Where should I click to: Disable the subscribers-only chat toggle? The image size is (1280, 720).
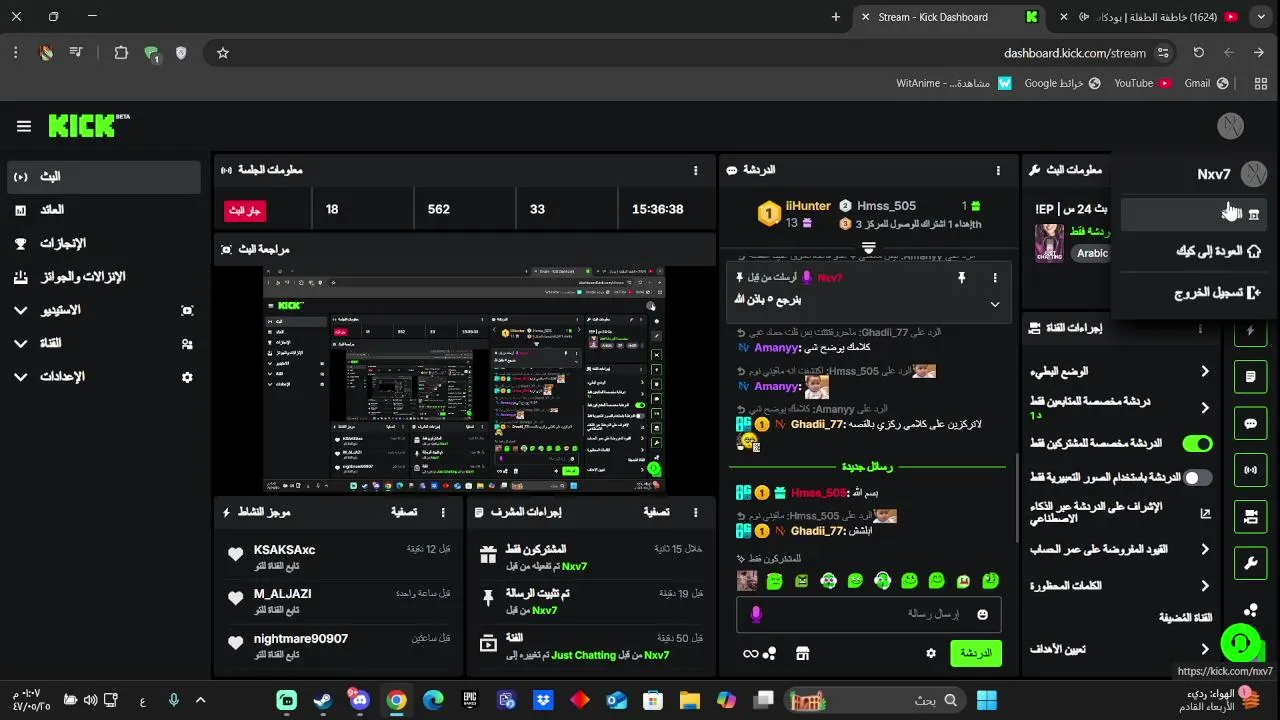pyautogui.click(x=1197, y=443)
